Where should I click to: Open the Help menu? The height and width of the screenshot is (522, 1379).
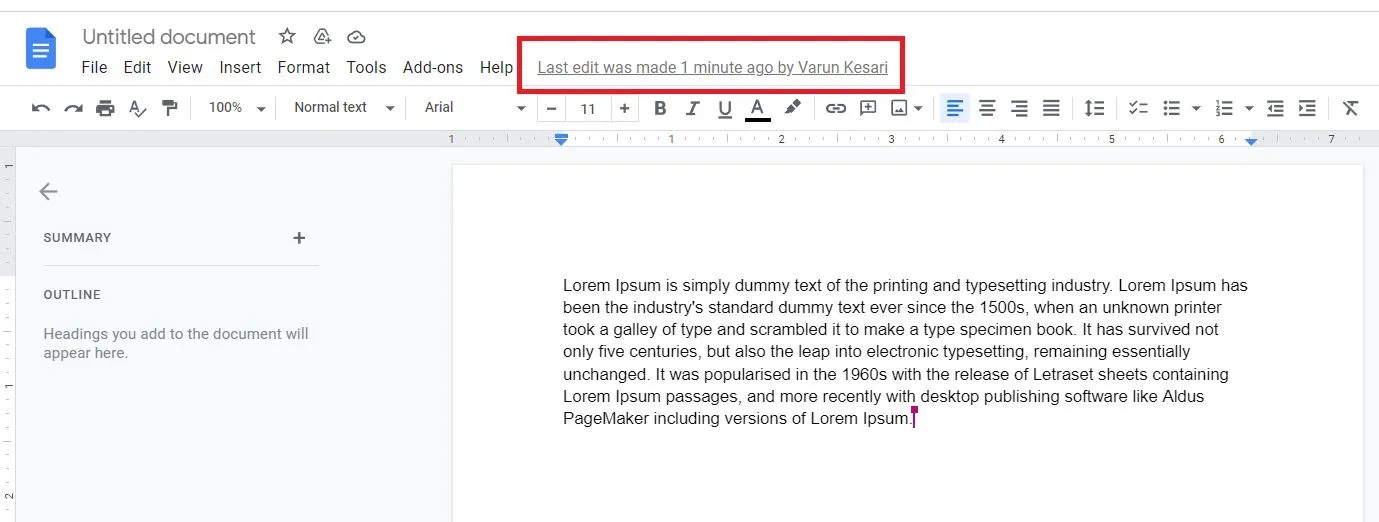(x=496, y=67)
